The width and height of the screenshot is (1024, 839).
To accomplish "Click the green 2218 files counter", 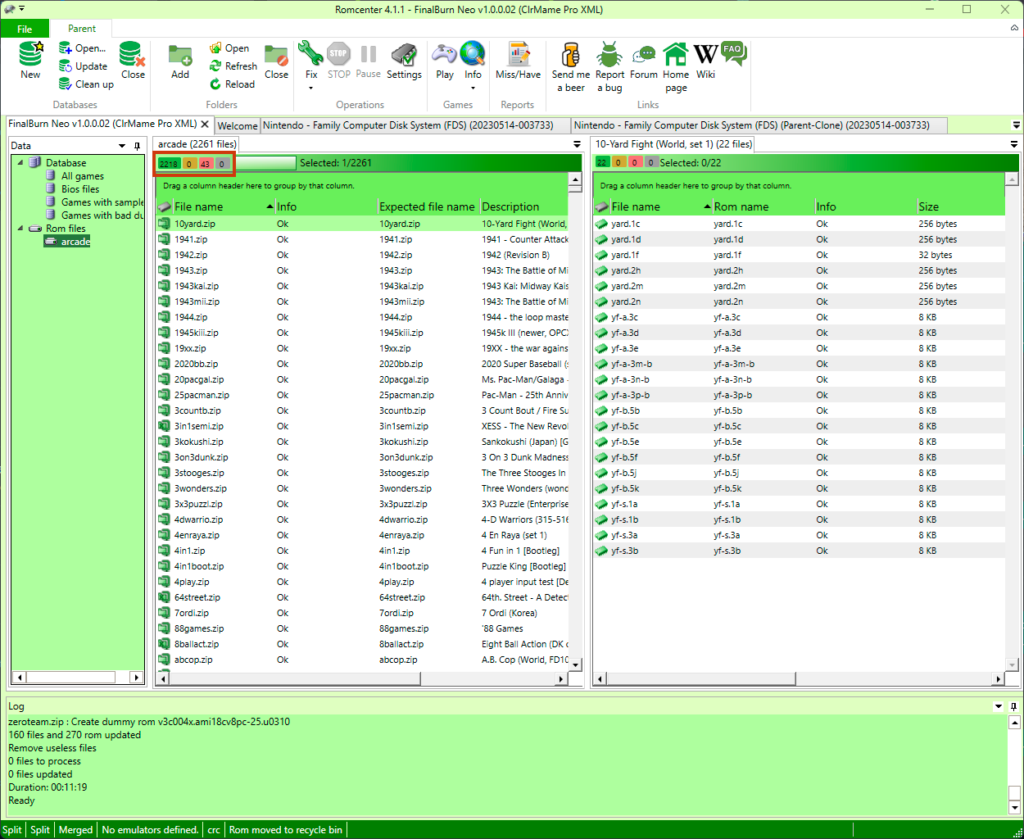I will point(168,163).
